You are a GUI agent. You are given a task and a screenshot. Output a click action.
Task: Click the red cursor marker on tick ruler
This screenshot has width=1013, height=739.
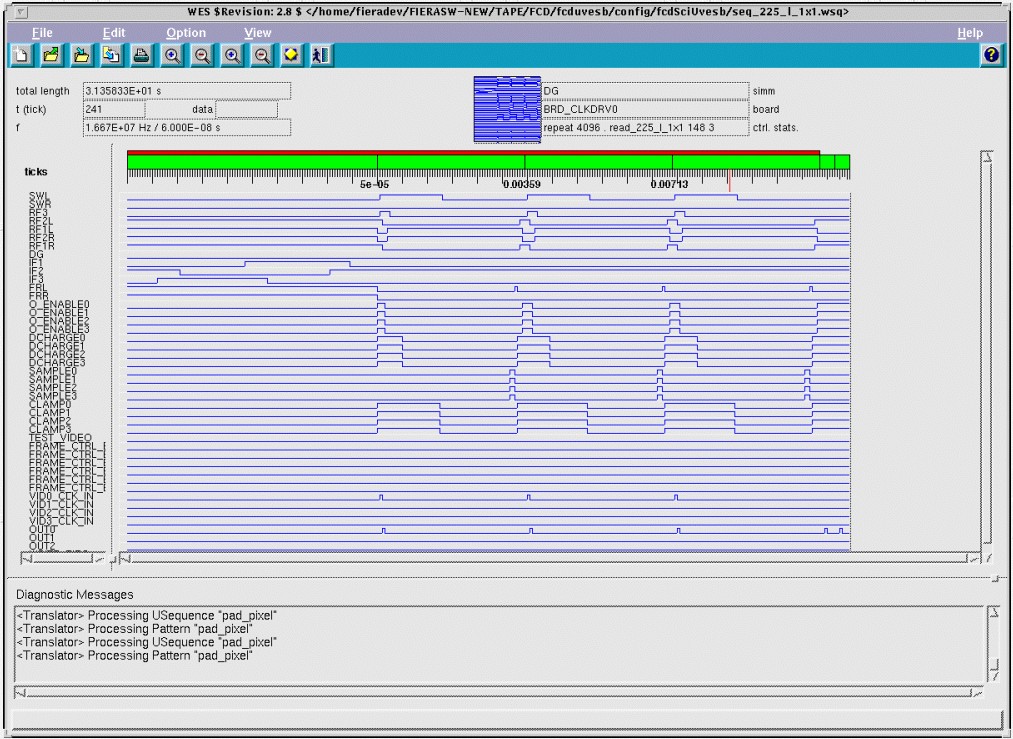click(x=729, y=184)
